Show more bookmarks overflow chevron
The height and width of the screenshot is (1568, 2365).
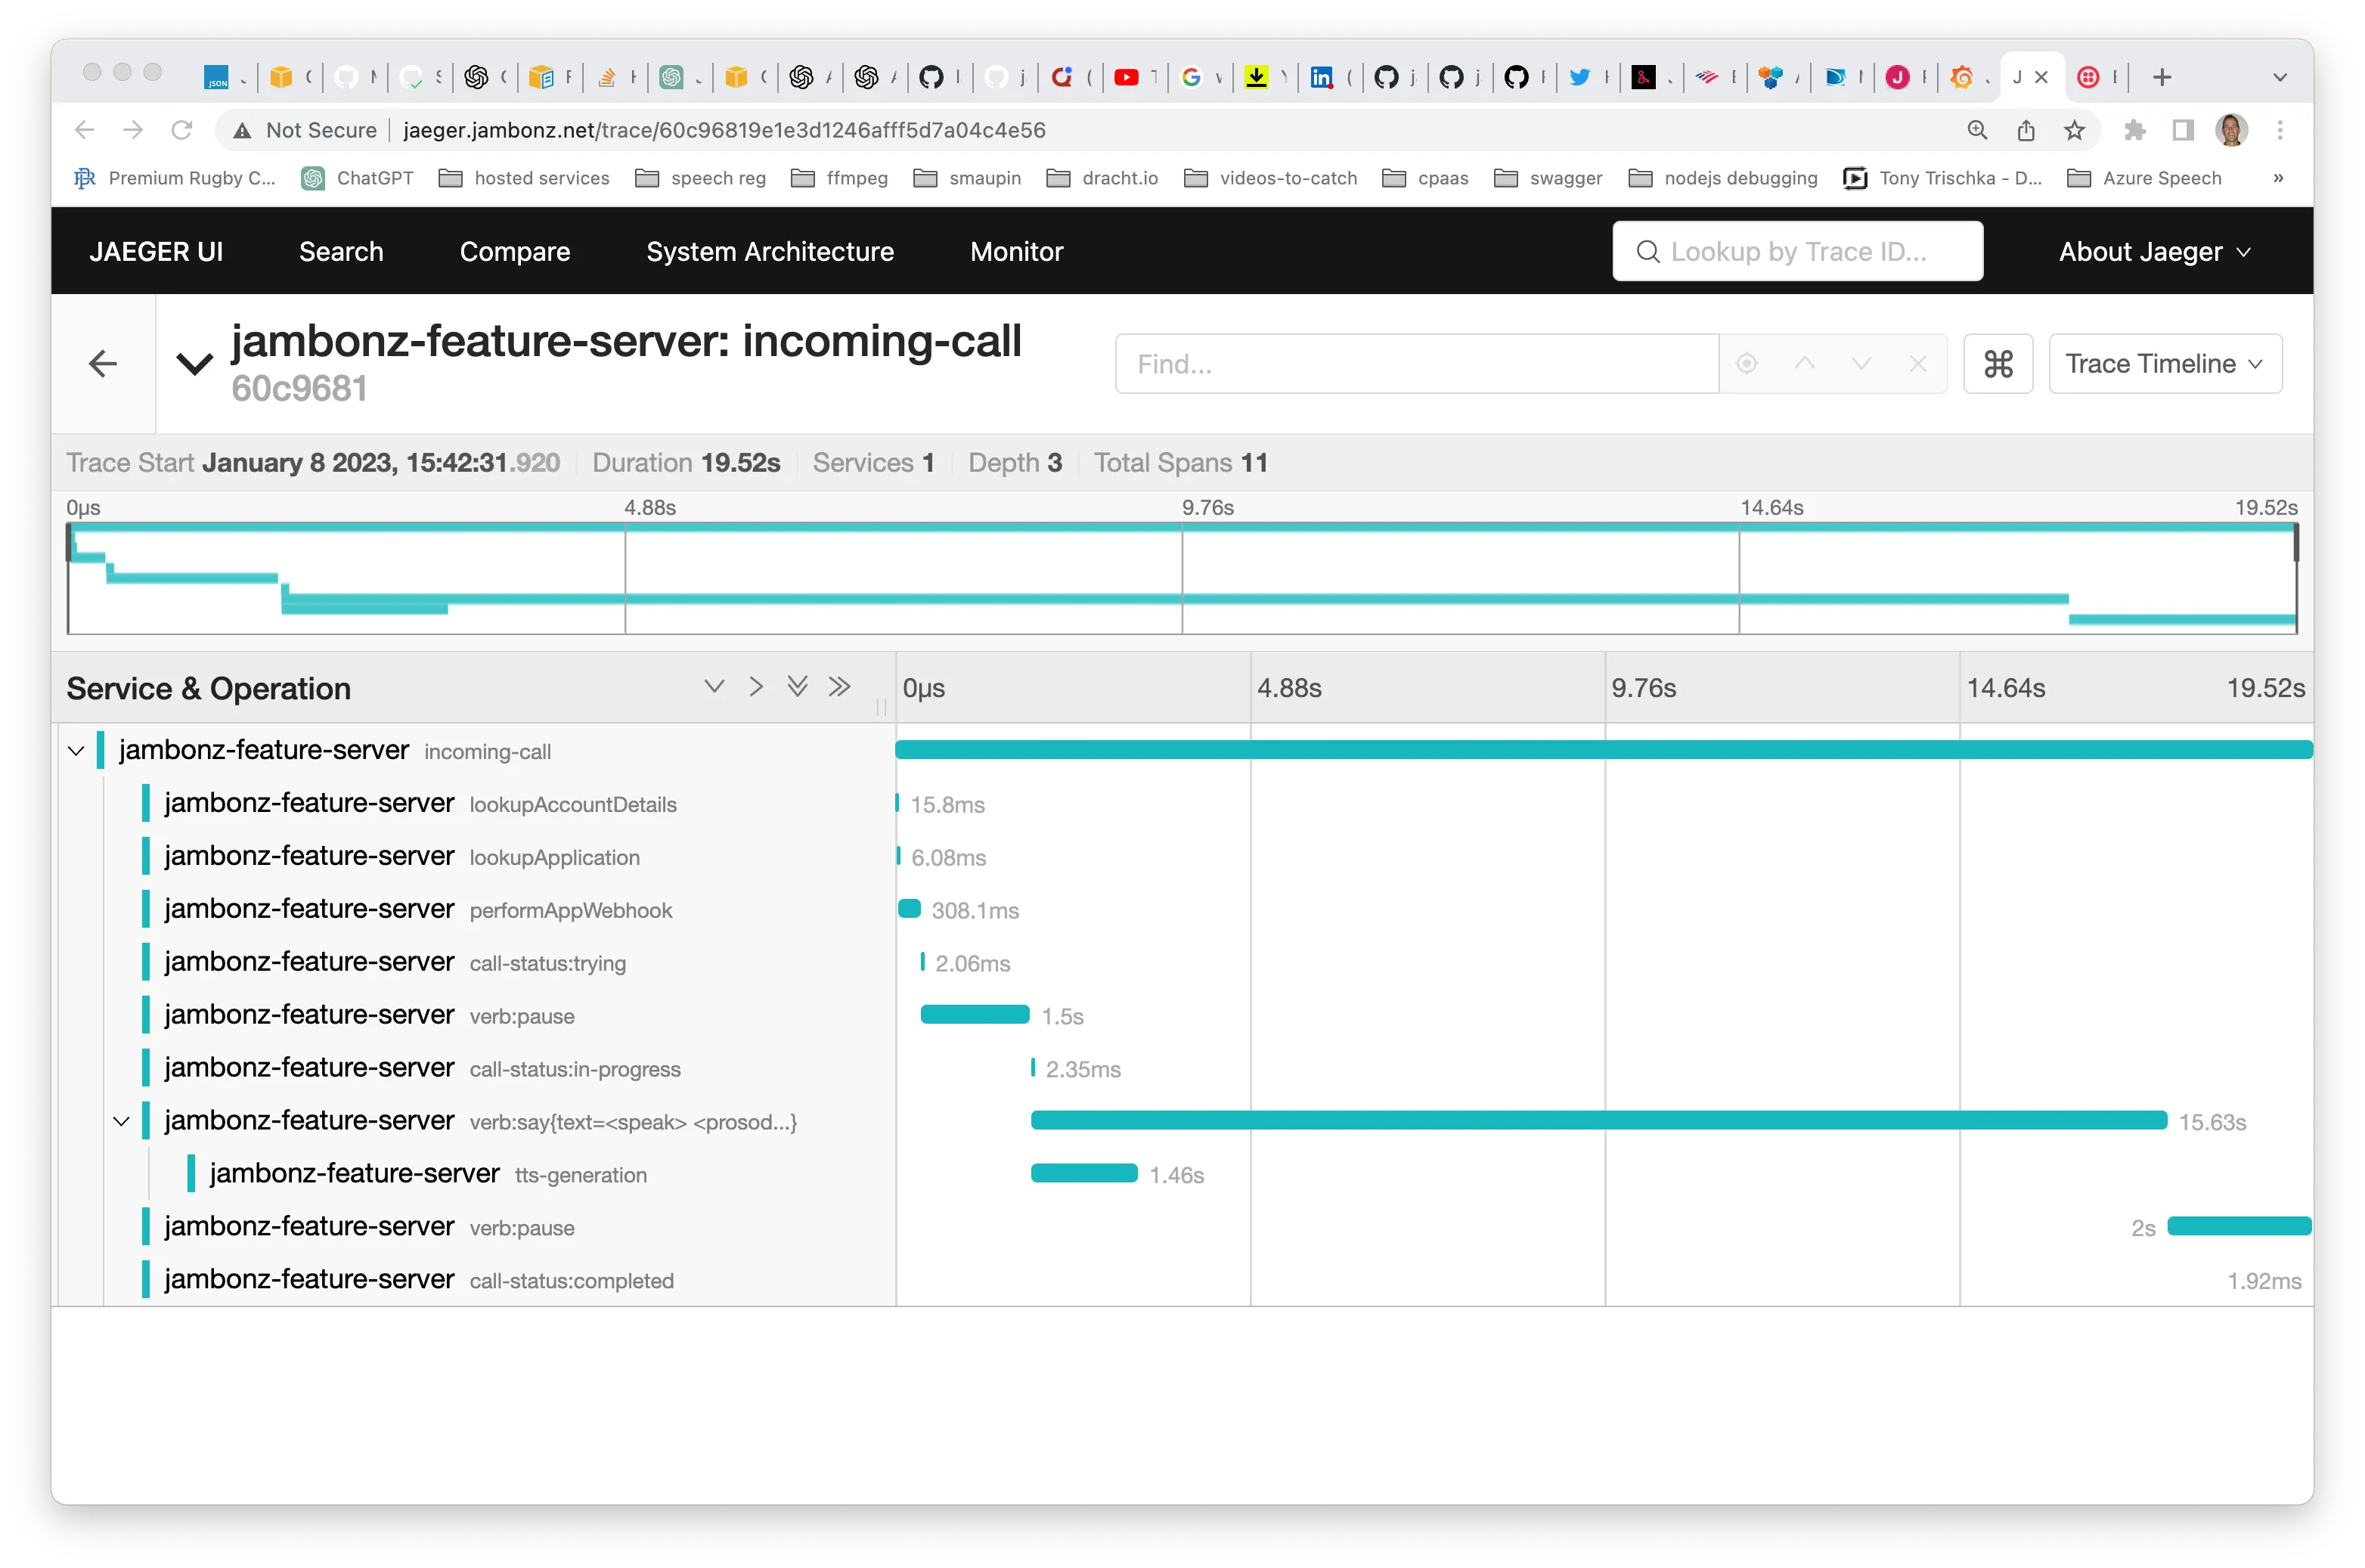(x=2278, y=178)
